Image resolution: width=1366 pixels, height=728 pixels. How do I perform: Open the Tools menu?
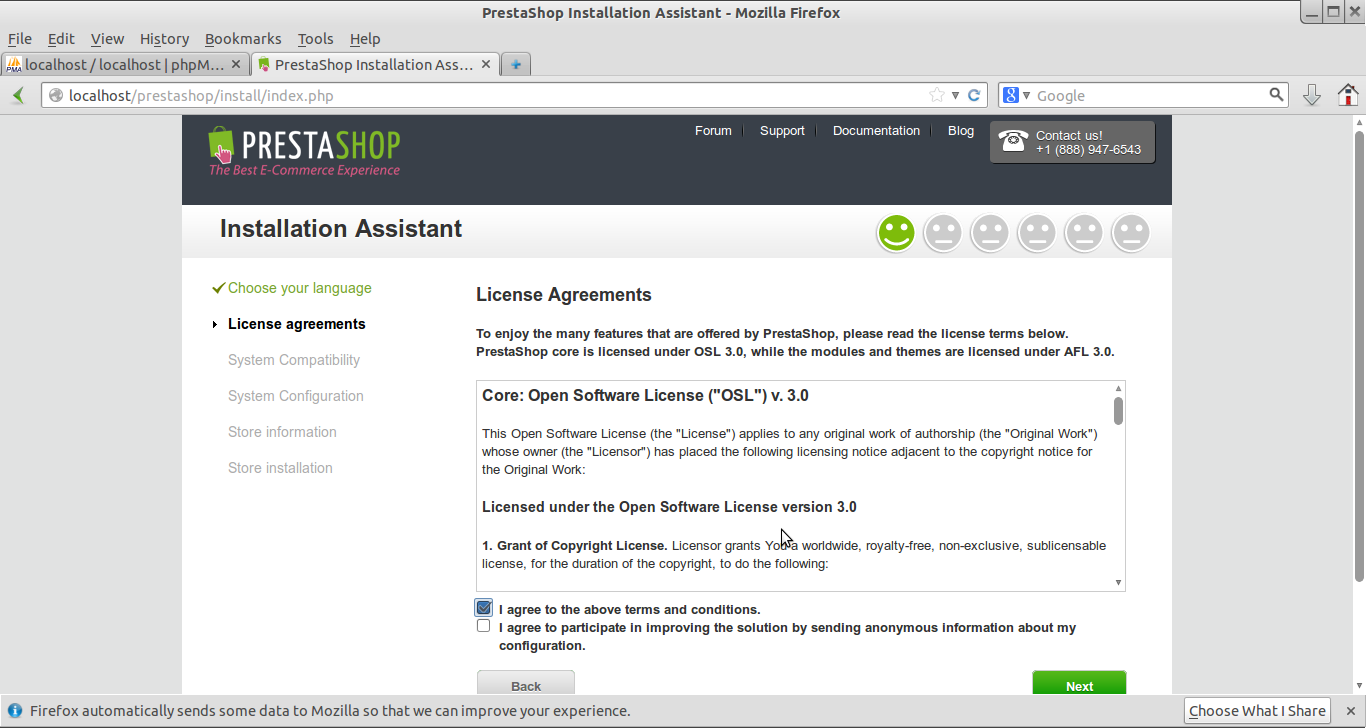(x=315, y=39)
